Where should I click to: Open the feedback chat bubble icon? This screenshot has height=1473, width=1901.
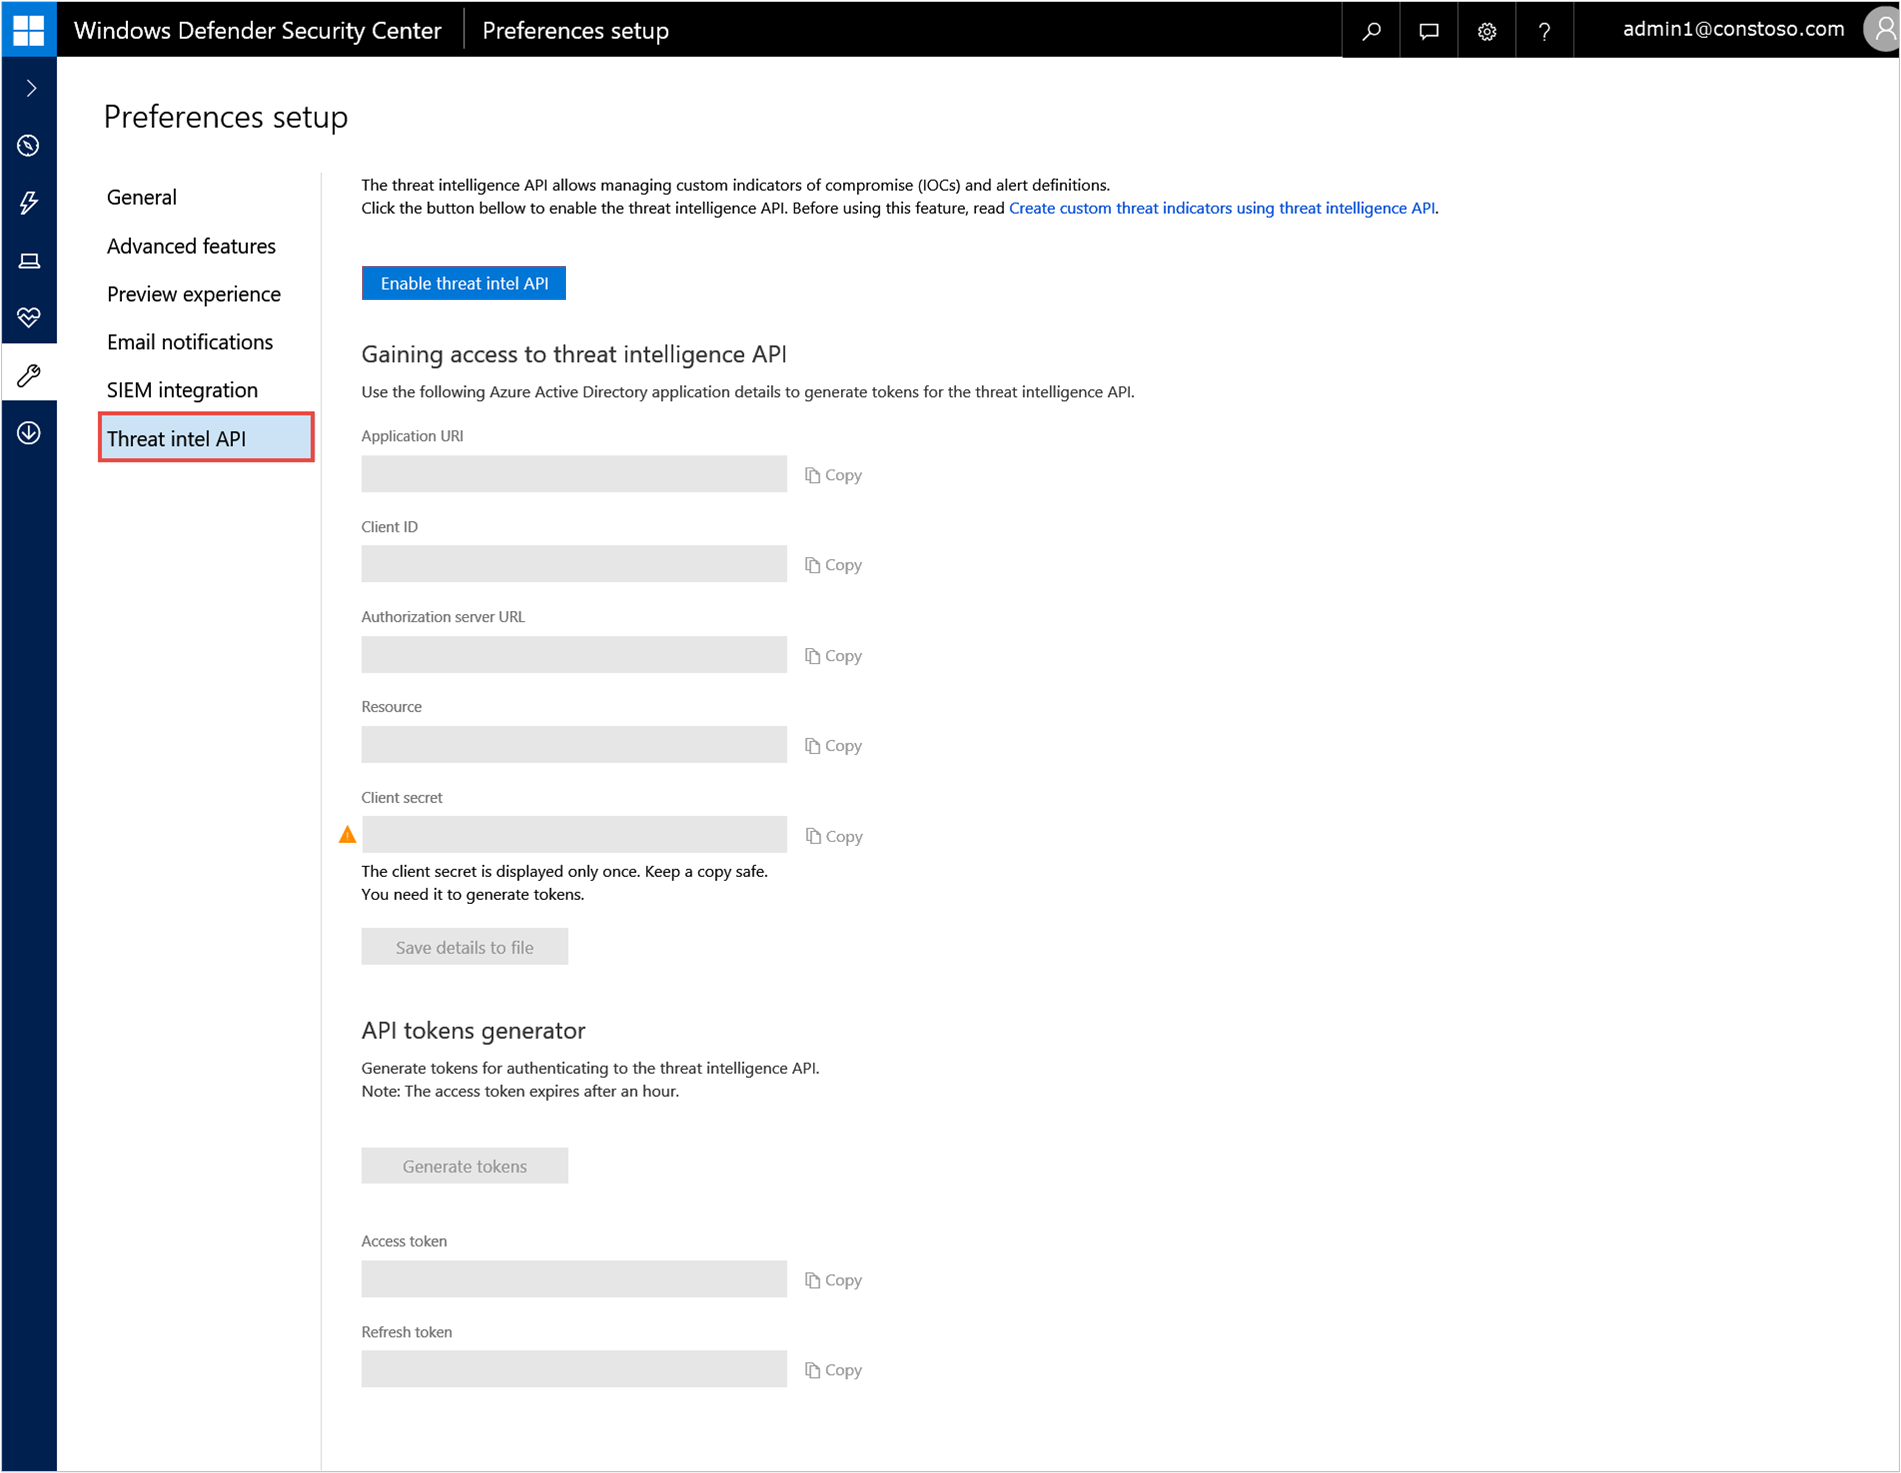(1429, 31)
